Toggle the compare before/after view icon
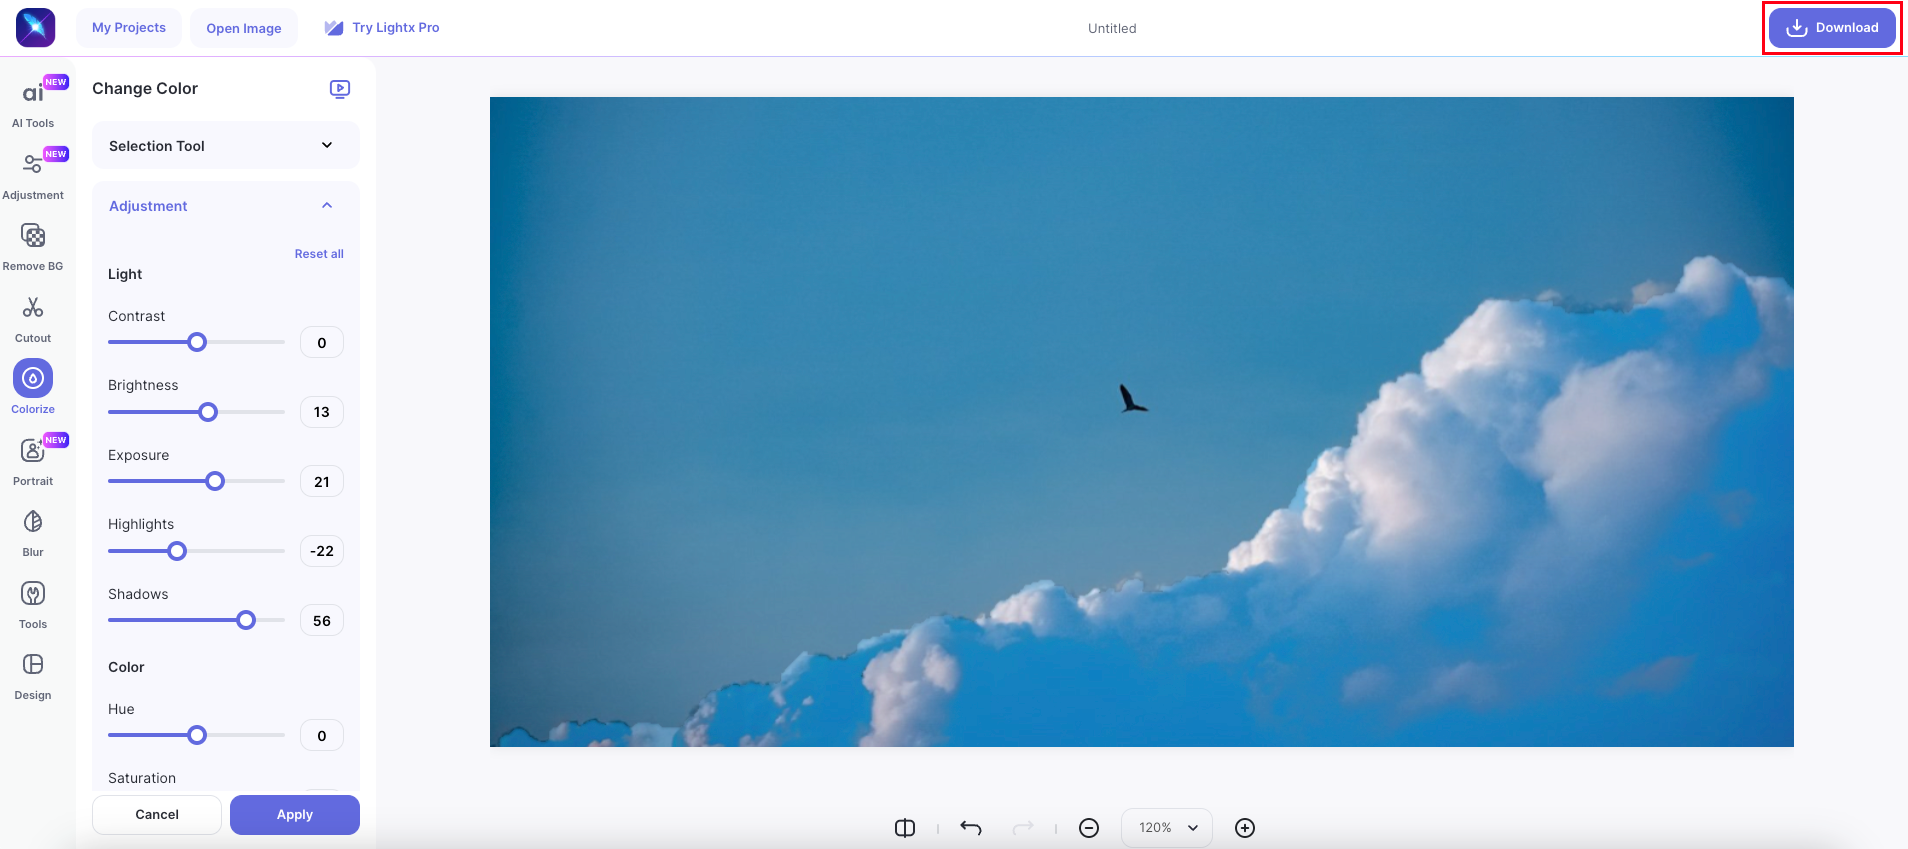The height and width of the screenshot is (849, 1908). [x=905, y=828]
